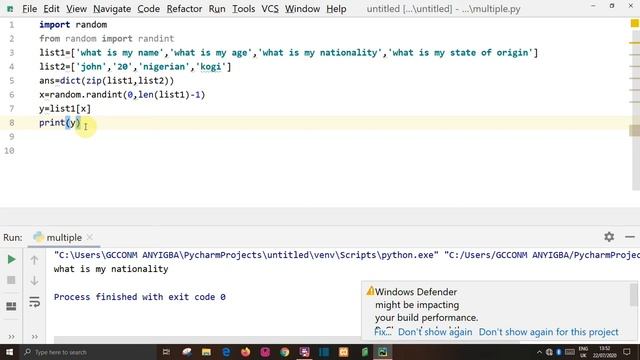Click 'what is my name' string

[x=120, y=53]
